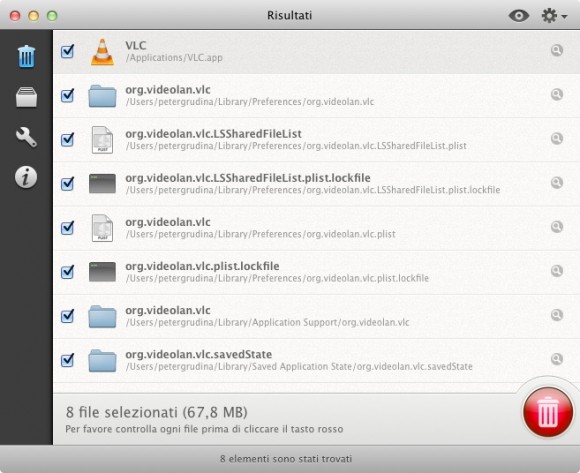Open the gear settings dropdown
580x473 pixels.
554,16
